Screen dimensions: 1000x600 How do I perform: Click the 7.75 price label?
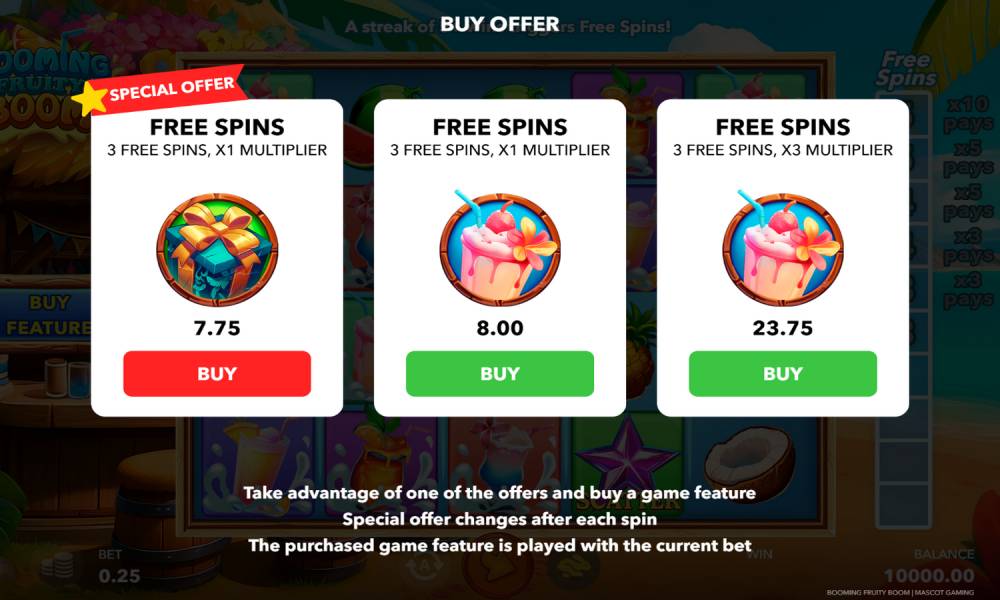pyautogui.click(x=217, y=328)
